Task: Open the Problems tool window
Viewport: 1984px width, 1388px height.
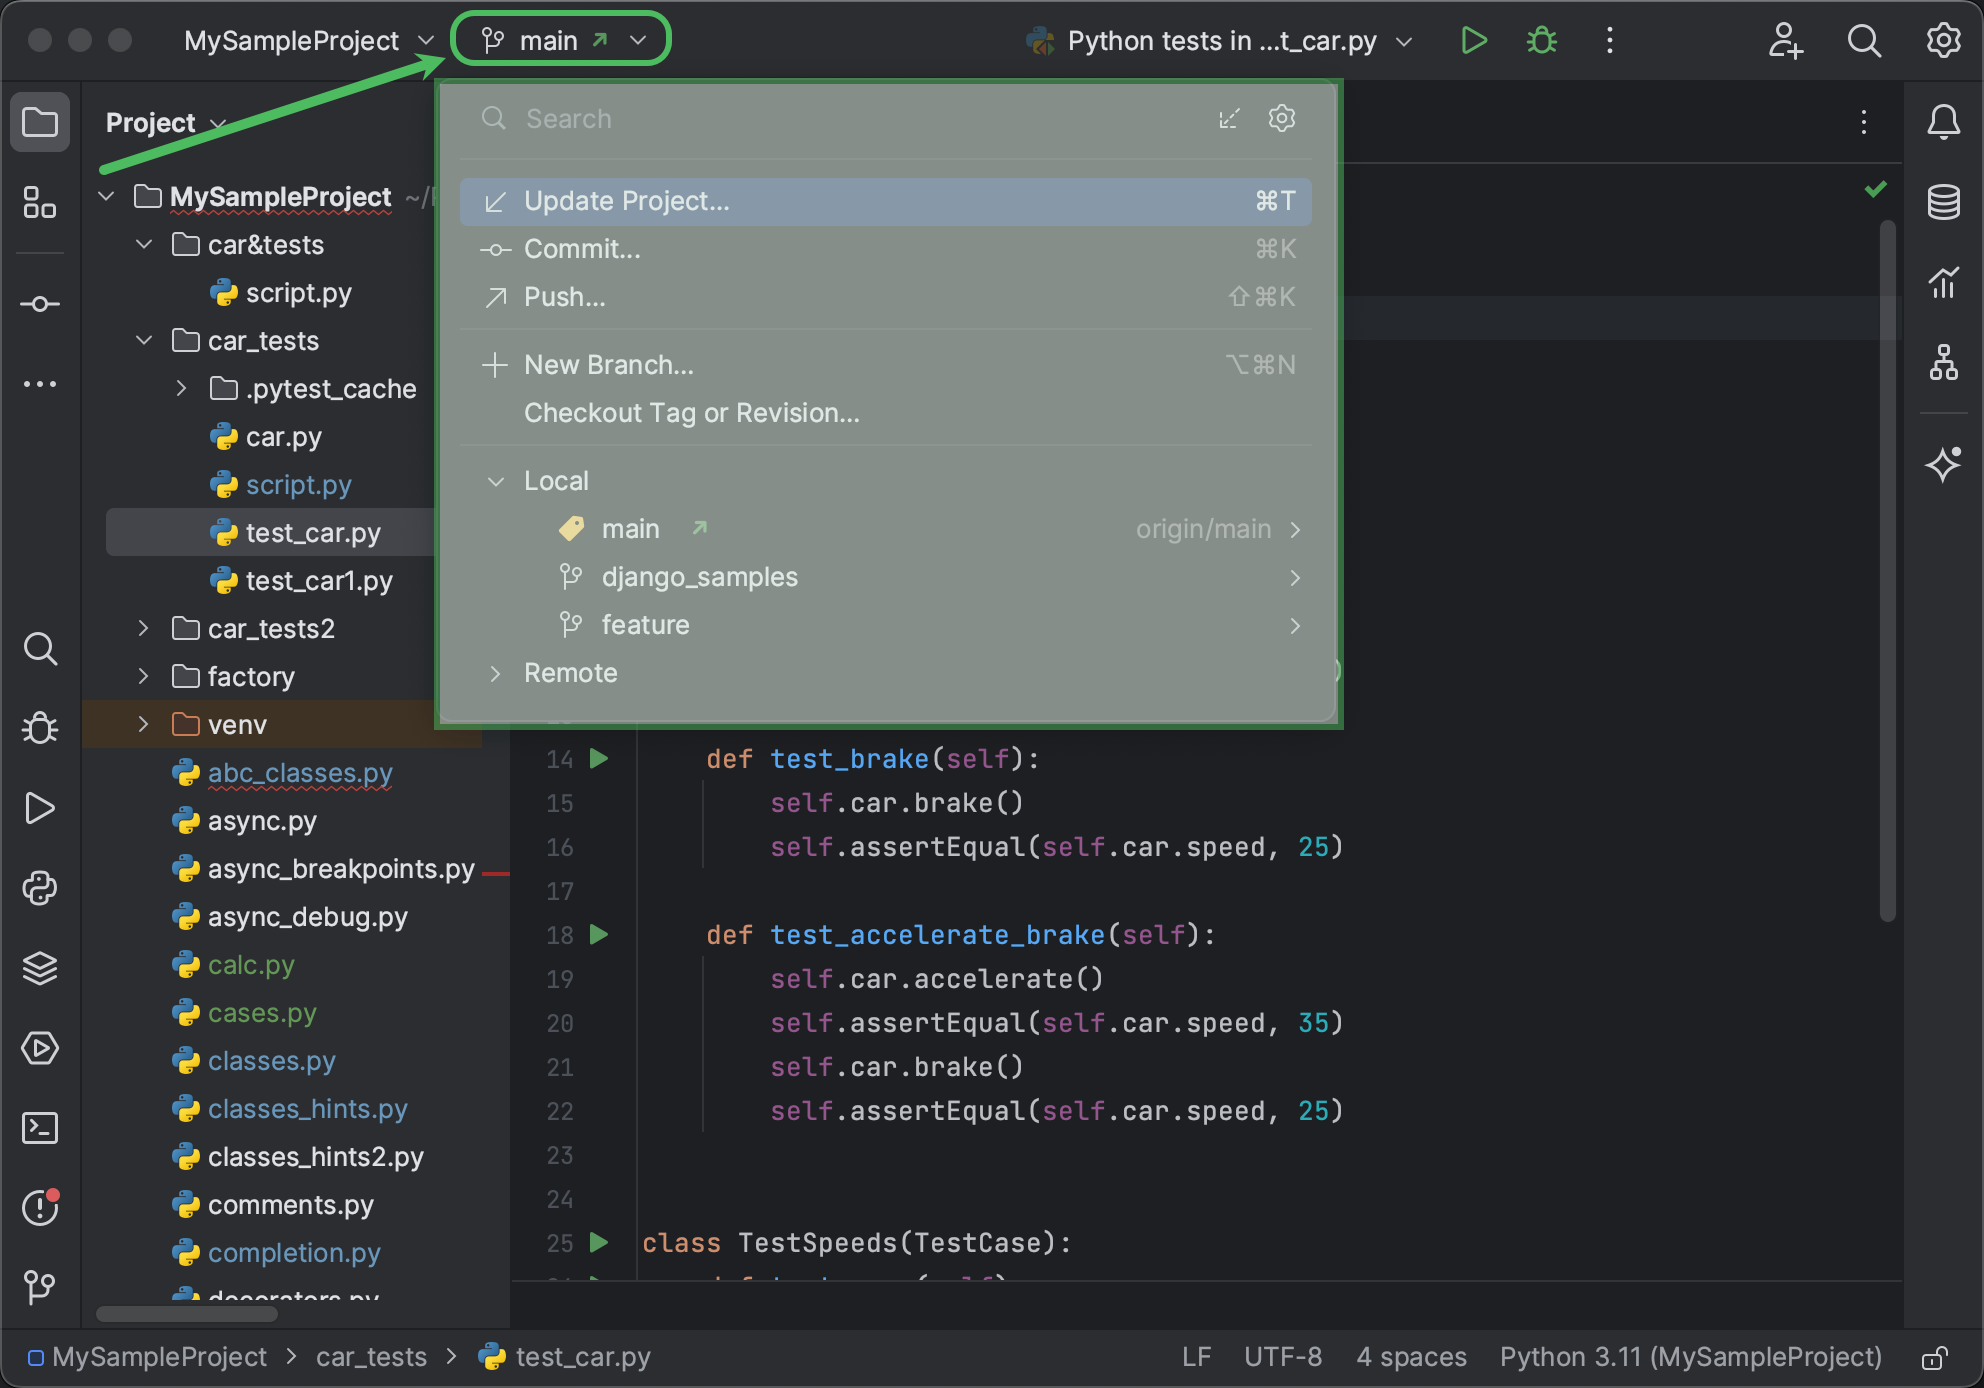Action: click(x=40, y=1208)
